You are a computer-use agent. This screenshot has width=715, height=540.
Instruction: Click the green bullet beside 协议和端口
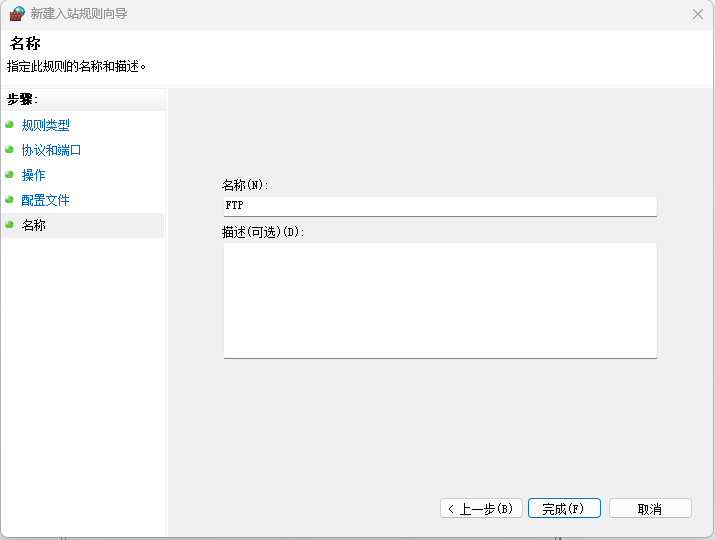coord(9,150)
